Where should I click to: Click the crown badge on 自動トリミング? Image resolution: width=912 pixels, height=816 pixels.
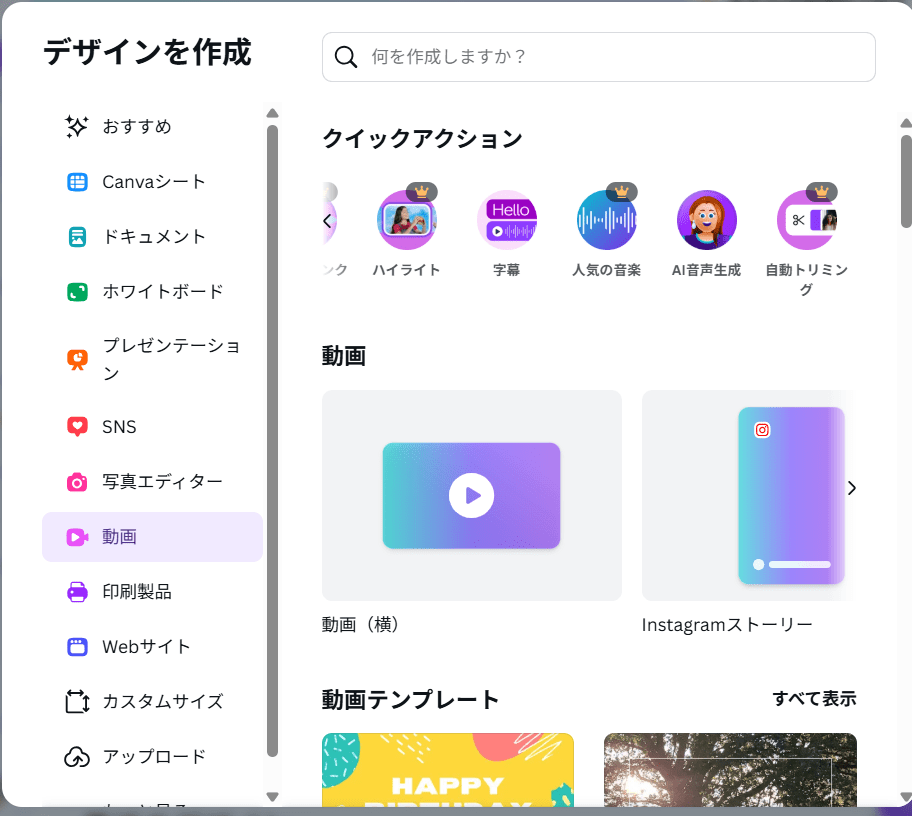point(822,191)
